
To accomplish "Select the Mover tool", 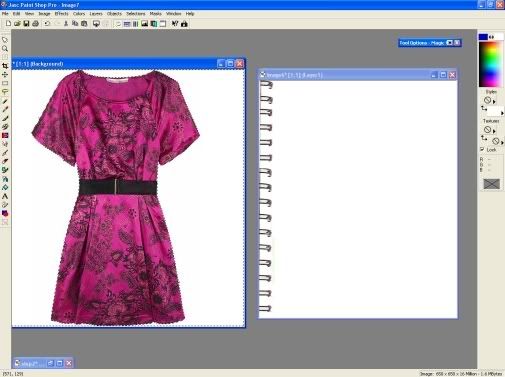I will click(x=5, y=74).
